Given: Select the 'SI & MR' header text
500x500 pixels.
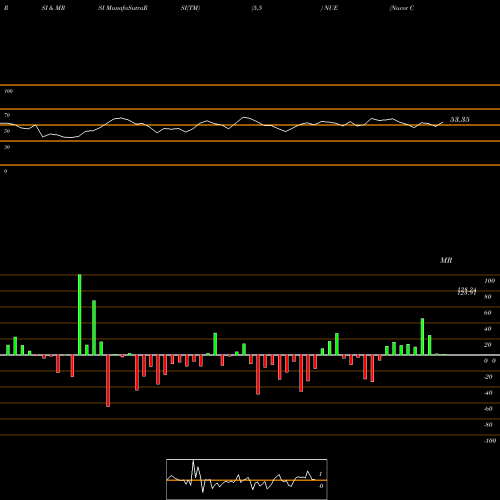Looking at the screenshot, I should [x=53, y=8].
